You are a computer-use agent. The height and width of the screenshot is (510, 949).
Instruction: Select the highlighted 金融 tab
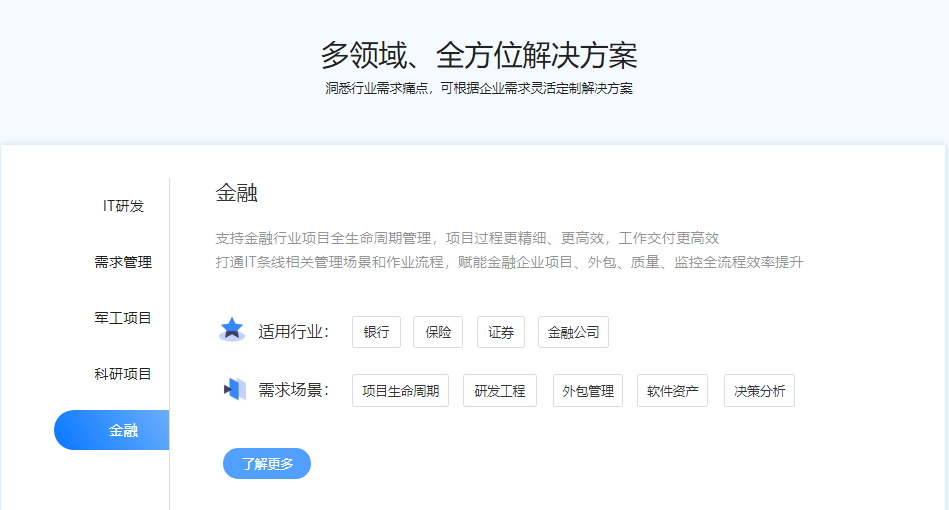(112, 430)
